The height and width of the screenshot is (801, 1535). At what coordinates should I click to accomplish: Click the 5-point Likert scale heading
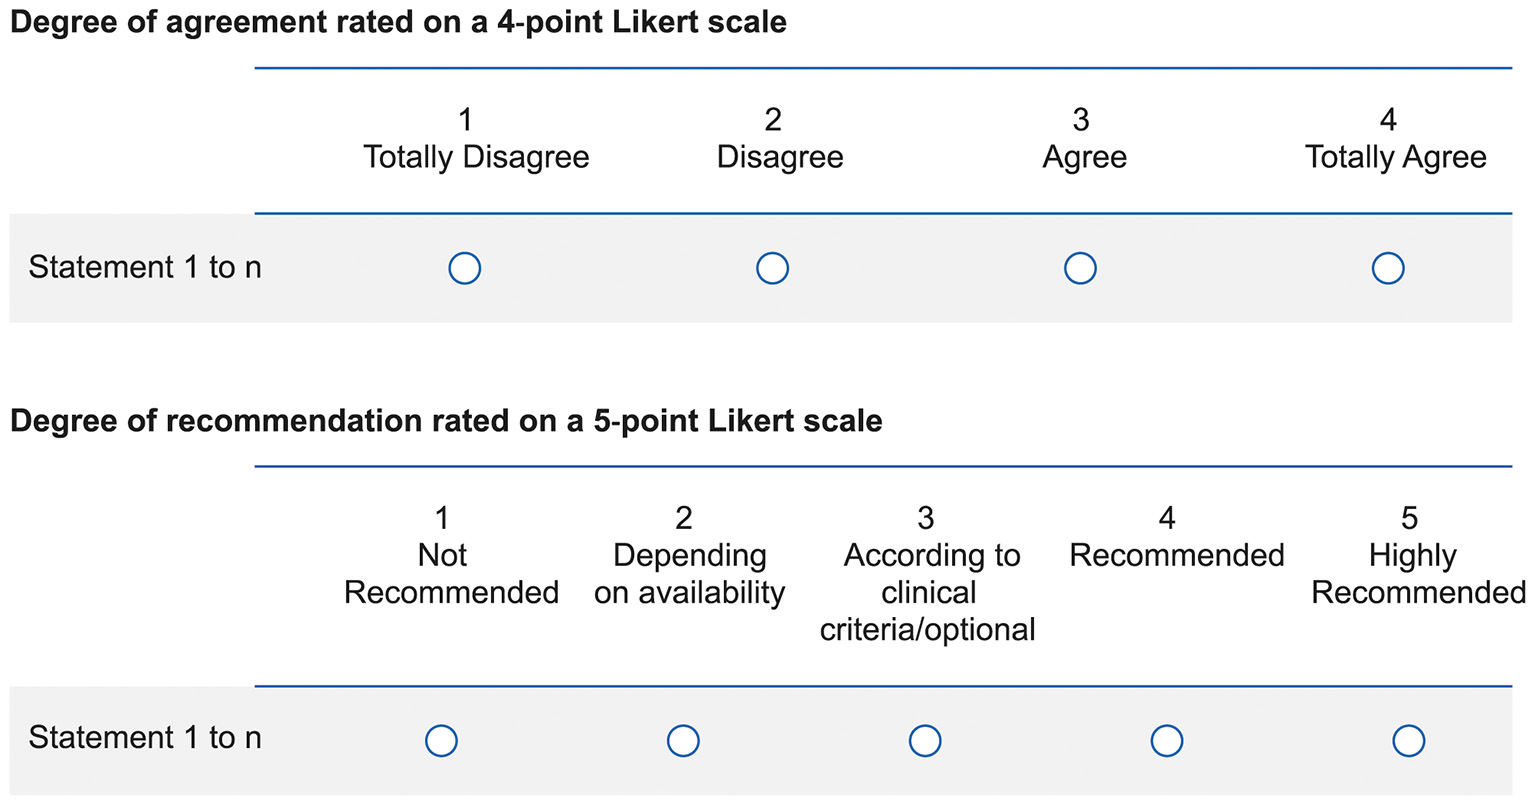[x=446, y=421]
